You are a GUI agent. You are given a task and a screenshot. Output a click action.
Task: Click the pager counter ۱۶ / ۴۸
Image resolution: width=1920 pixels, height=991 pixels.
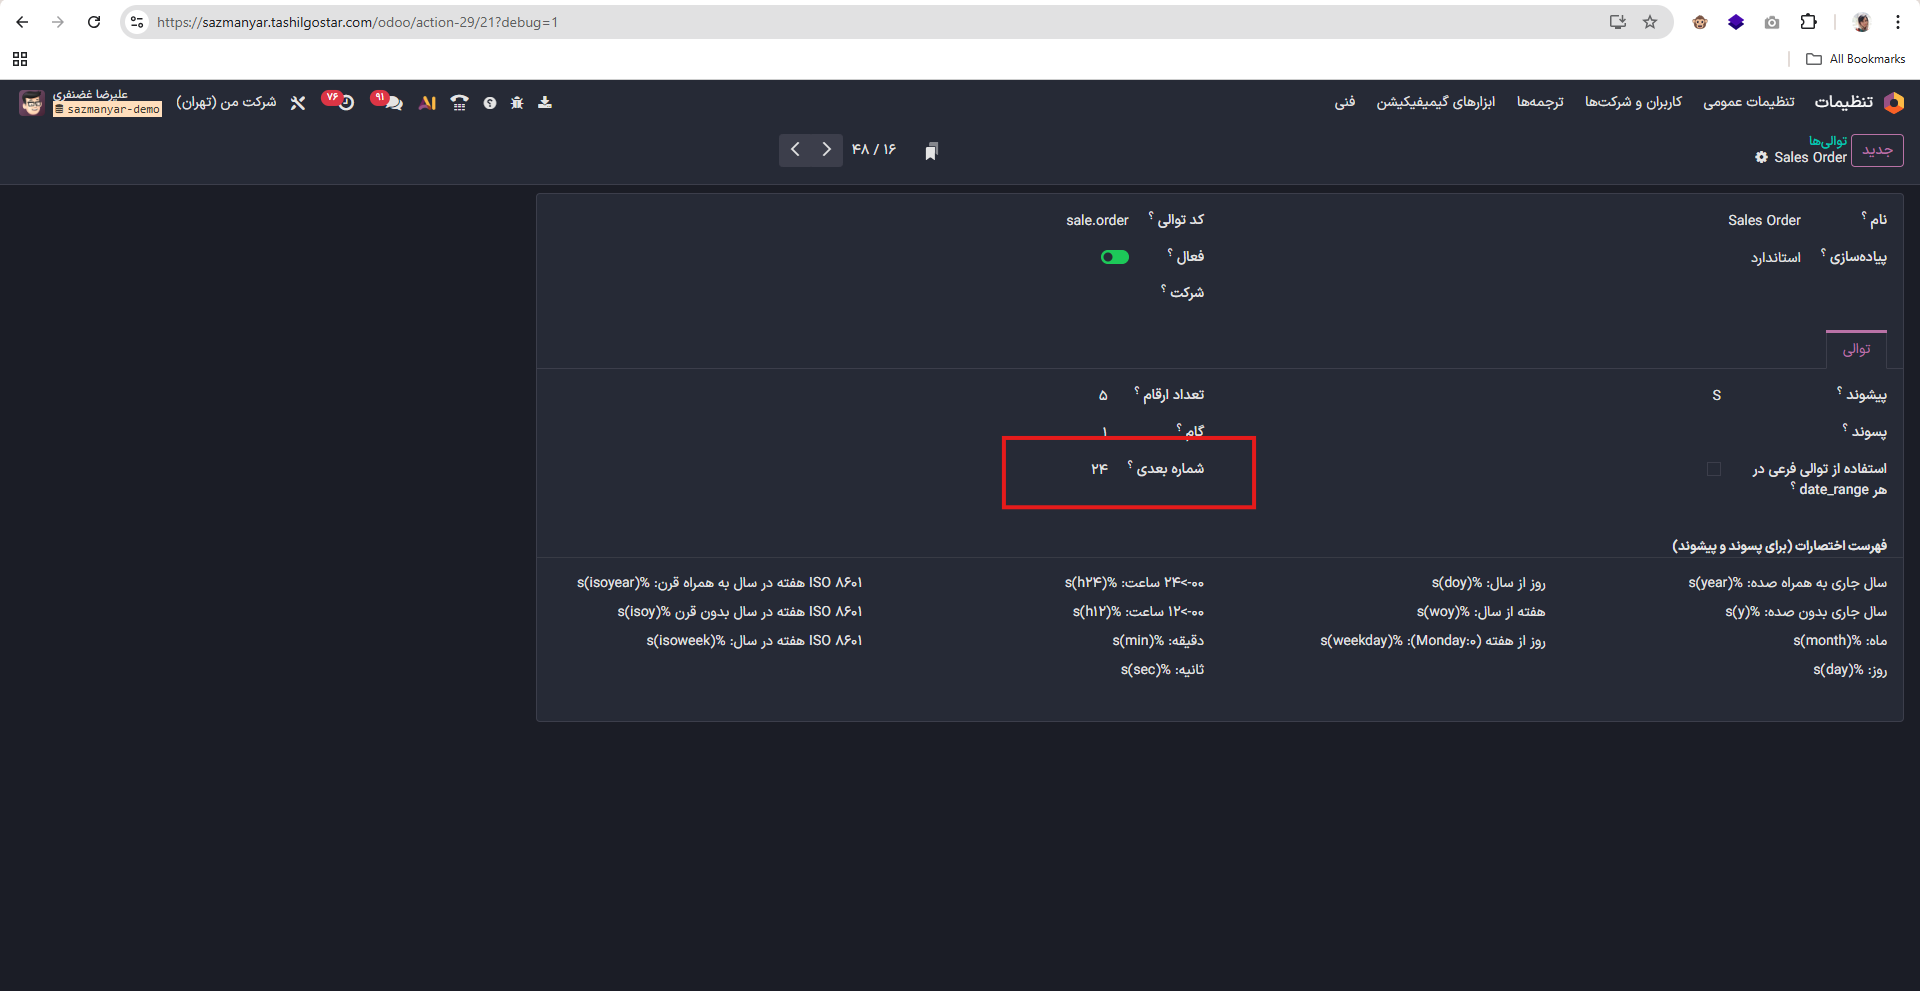coord(874,150)
